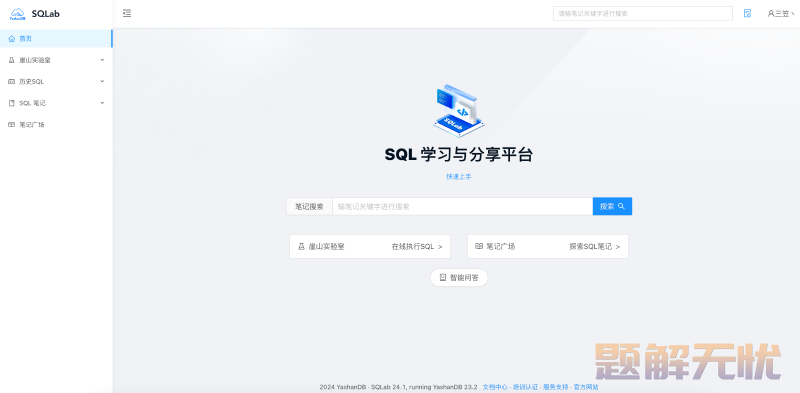Click the flask icon on the 崖山实验室 card

tap(301, 247)
